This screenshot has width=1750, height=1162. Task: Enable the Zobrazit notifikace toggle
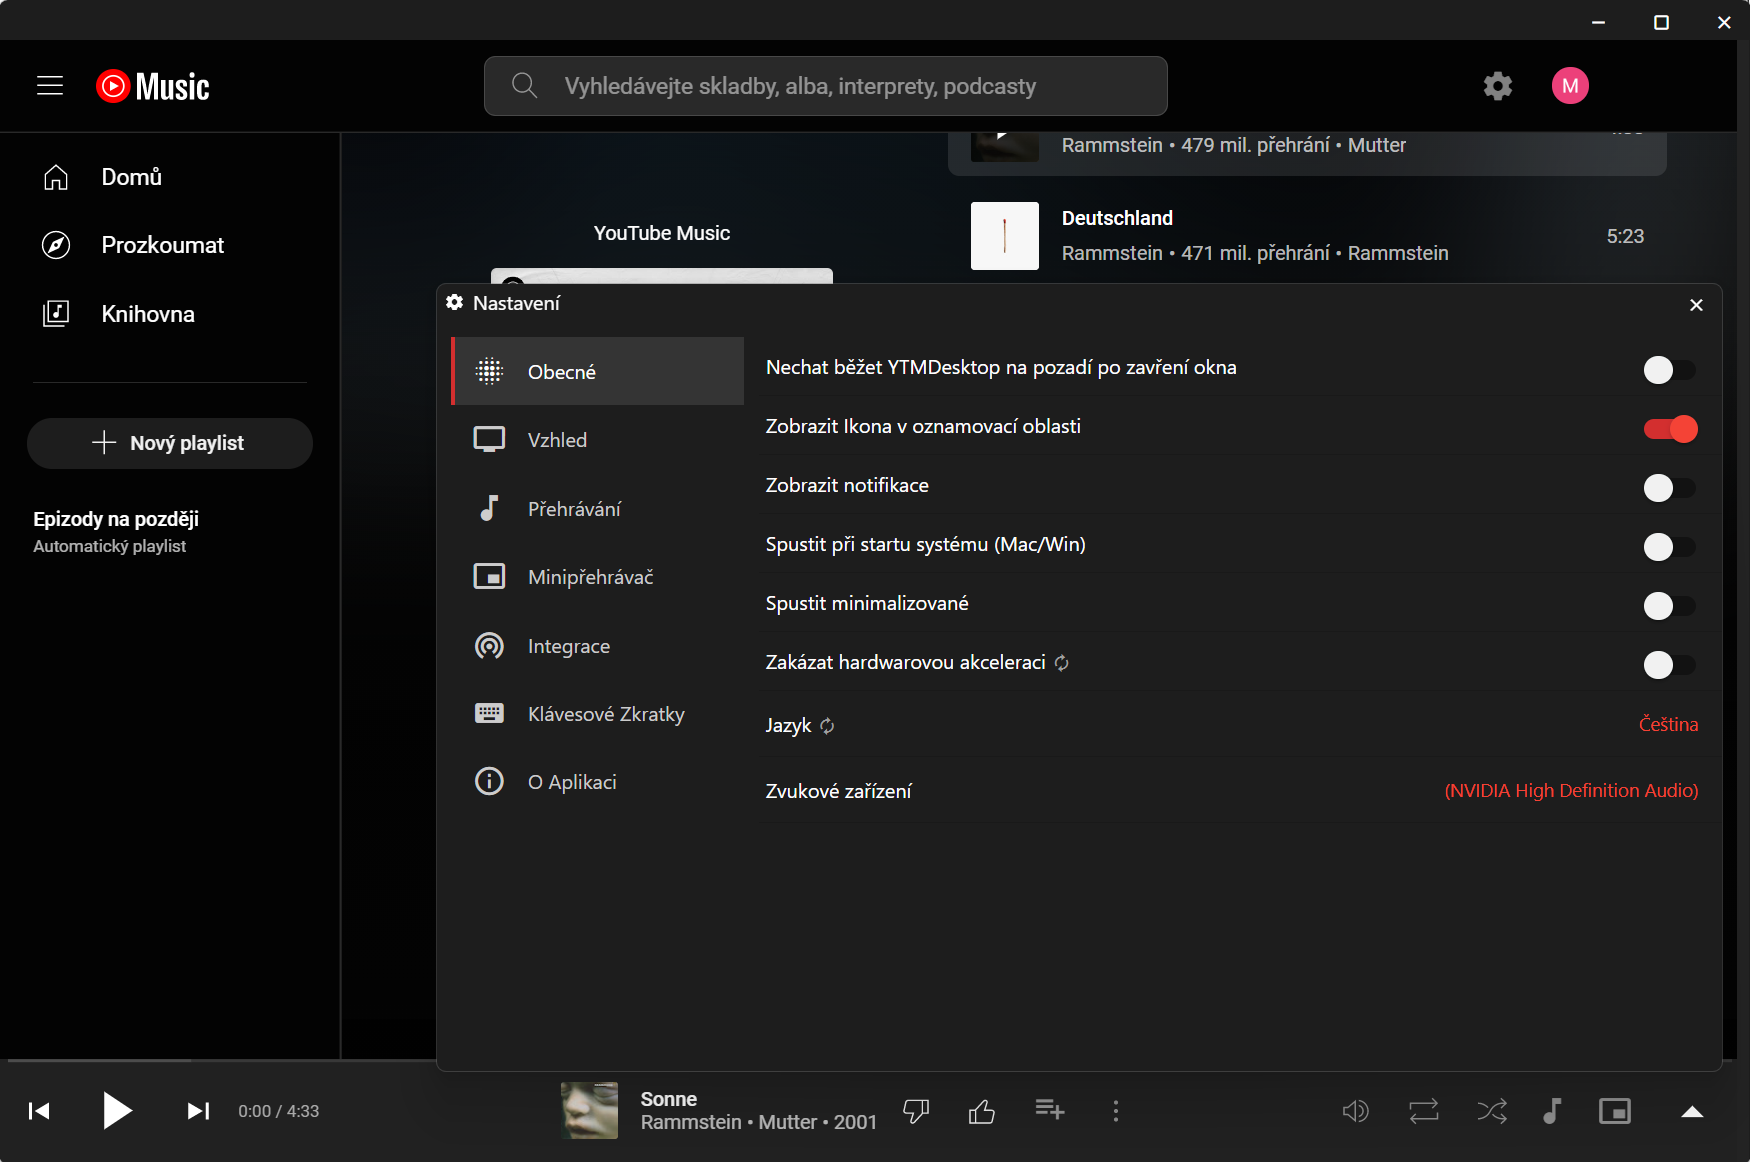[x=1669, y=488]
